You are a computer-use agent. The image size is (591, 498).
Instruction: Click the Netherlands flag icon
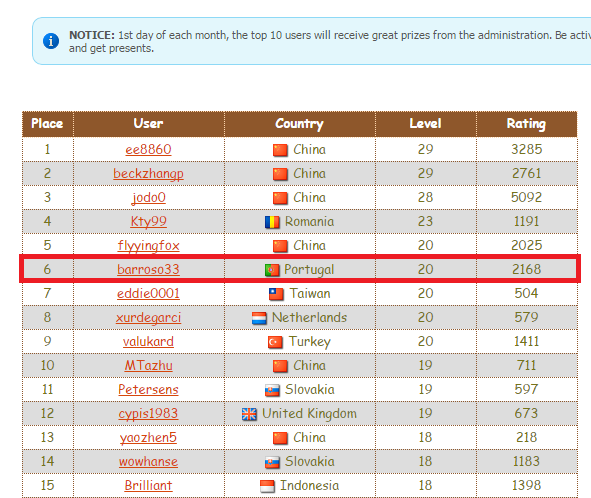(259, 318)
